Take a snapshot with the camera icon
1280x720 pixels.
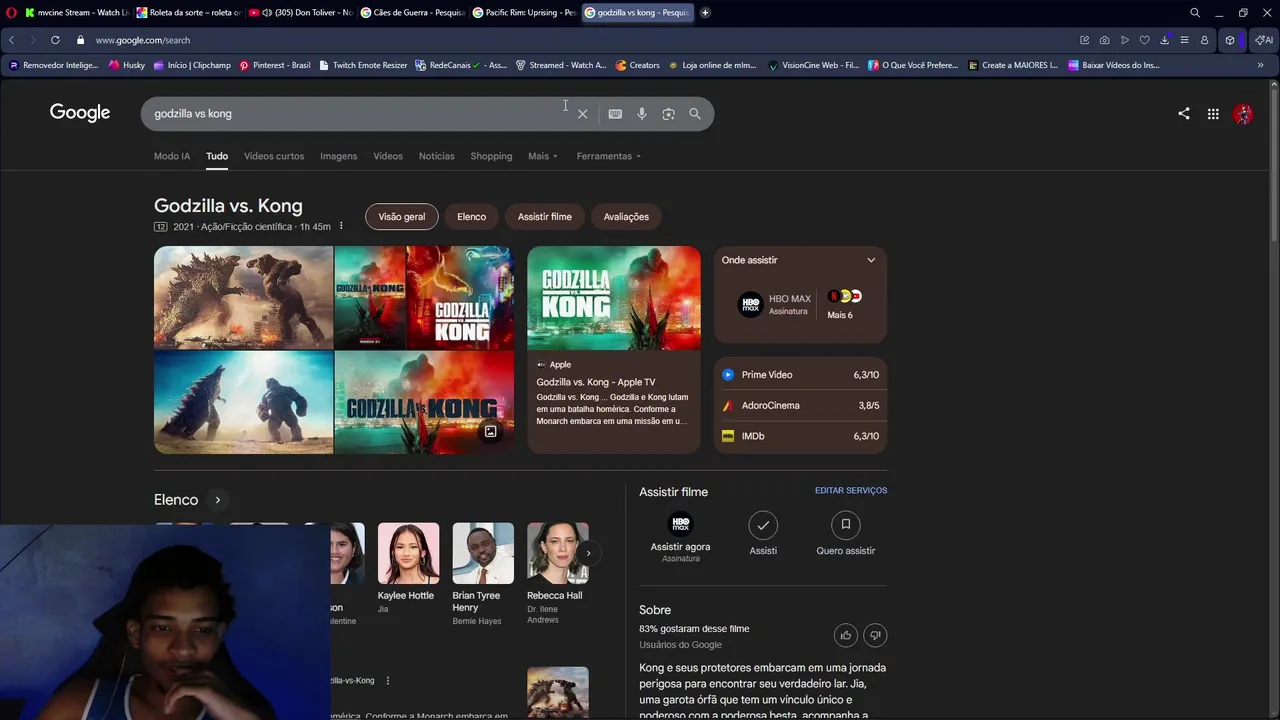click(x=1104, y=40)
